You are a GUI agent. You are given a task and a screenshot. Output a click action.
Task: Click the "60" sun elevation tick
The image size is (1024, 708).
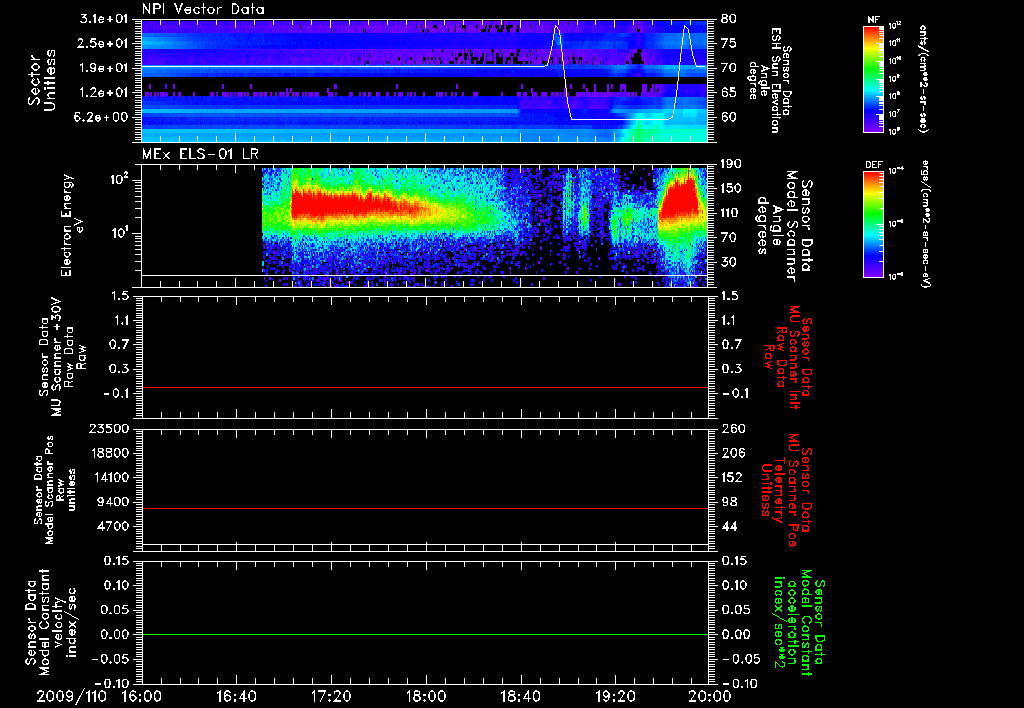click(728, 117)
